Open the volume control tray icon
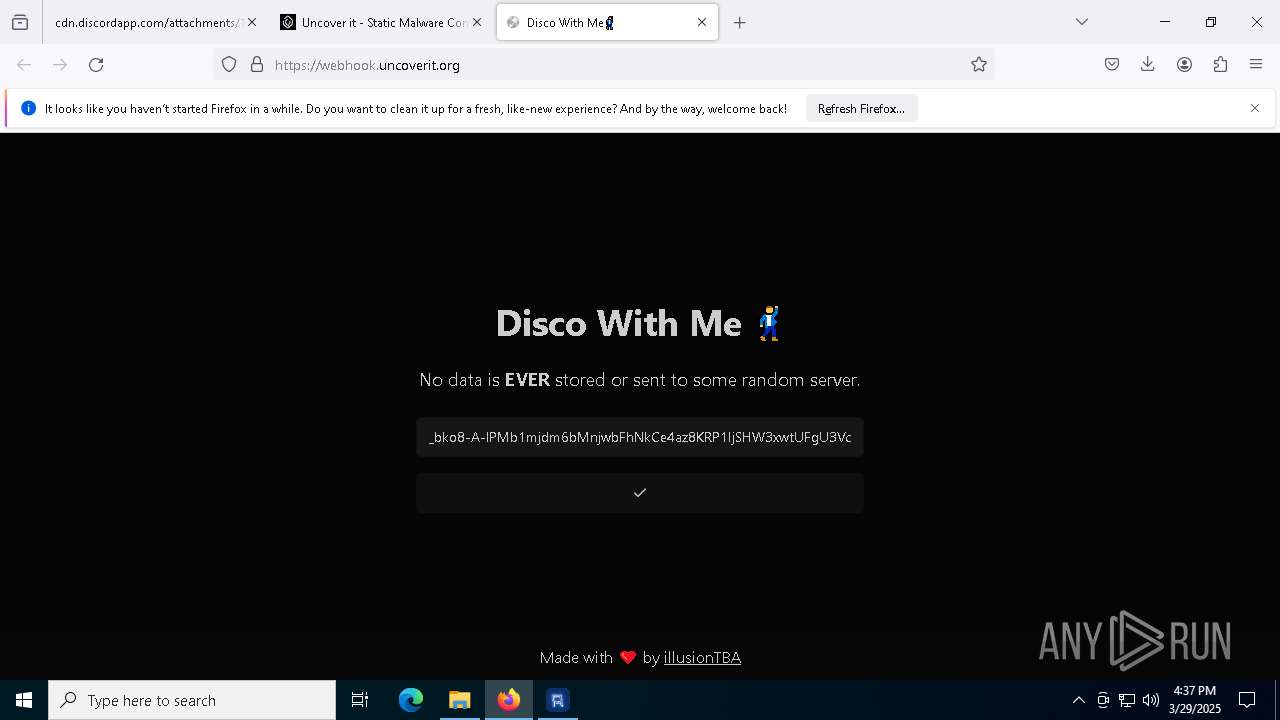 pos(1151,700)
